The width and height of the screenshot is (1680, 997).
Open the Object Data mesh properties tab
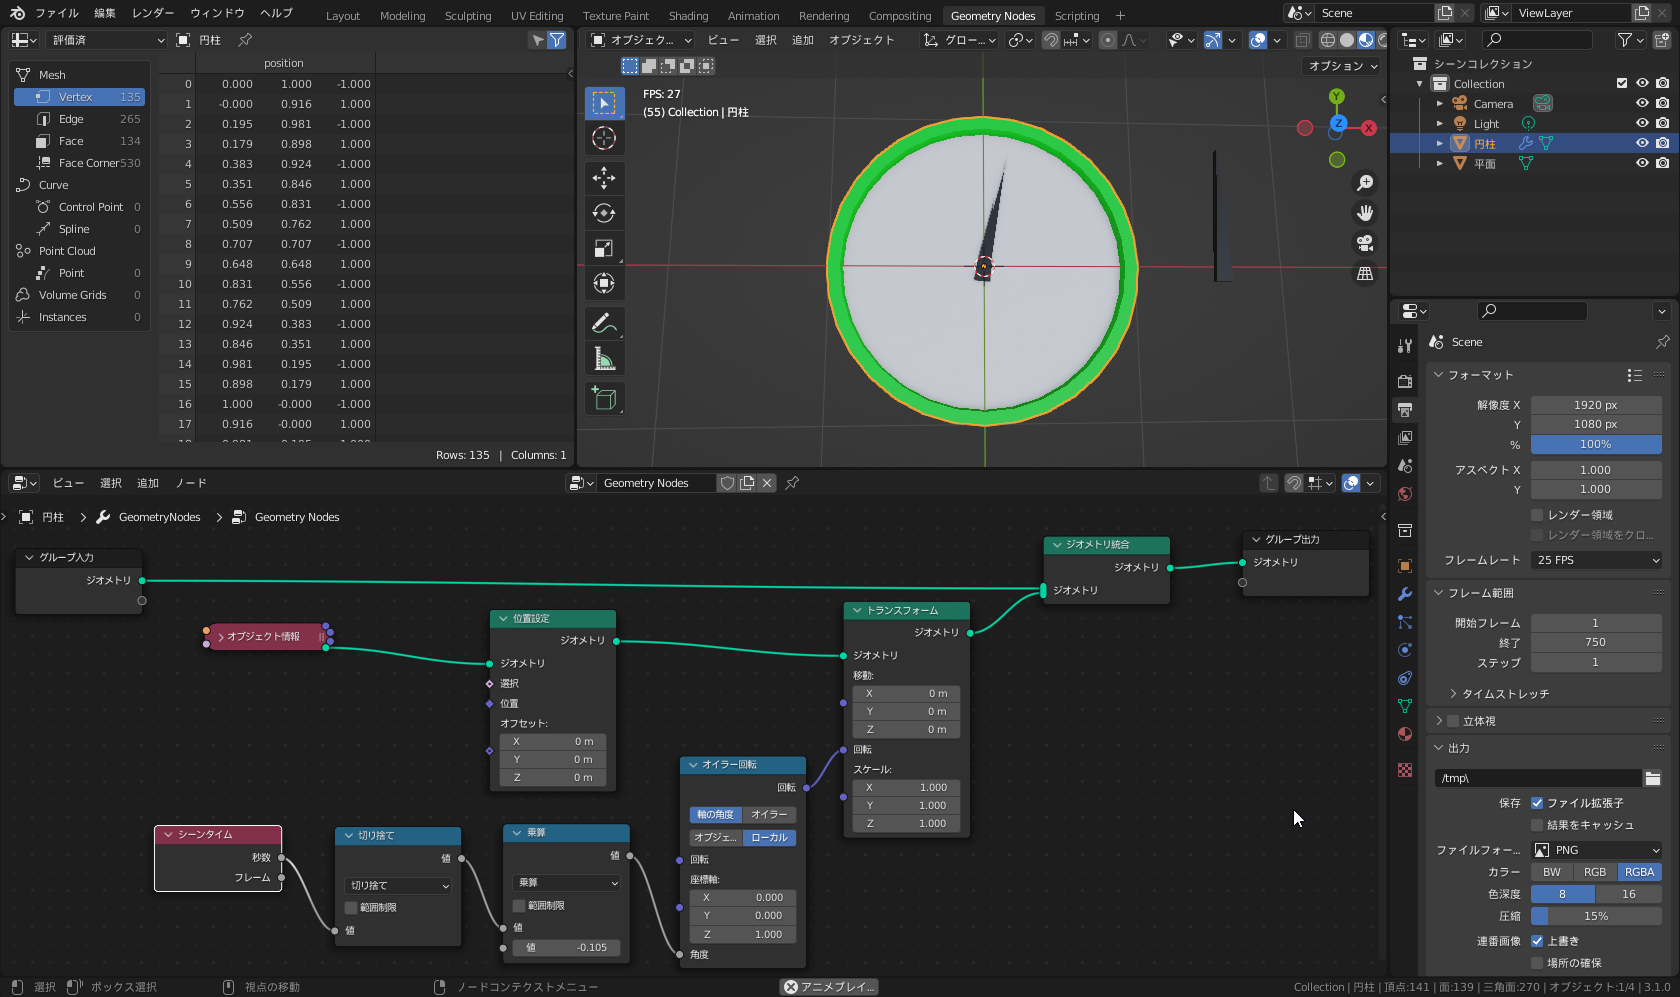pos(1405,706)
